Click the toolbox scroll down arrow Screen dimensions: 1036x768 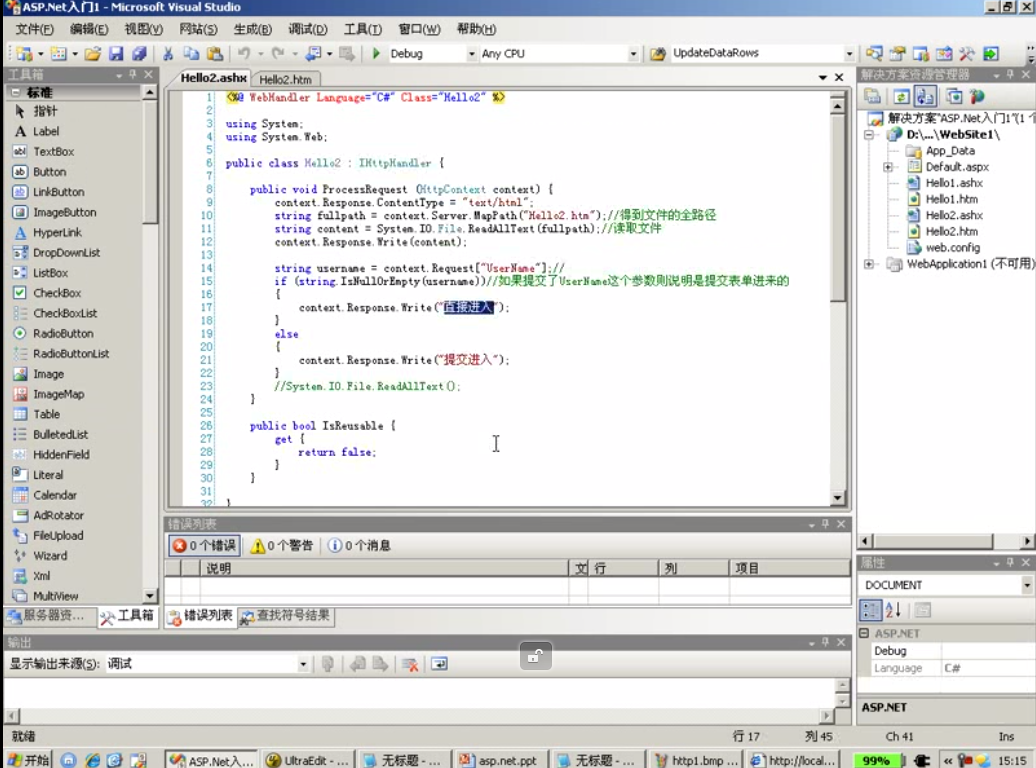click(150, 596)
